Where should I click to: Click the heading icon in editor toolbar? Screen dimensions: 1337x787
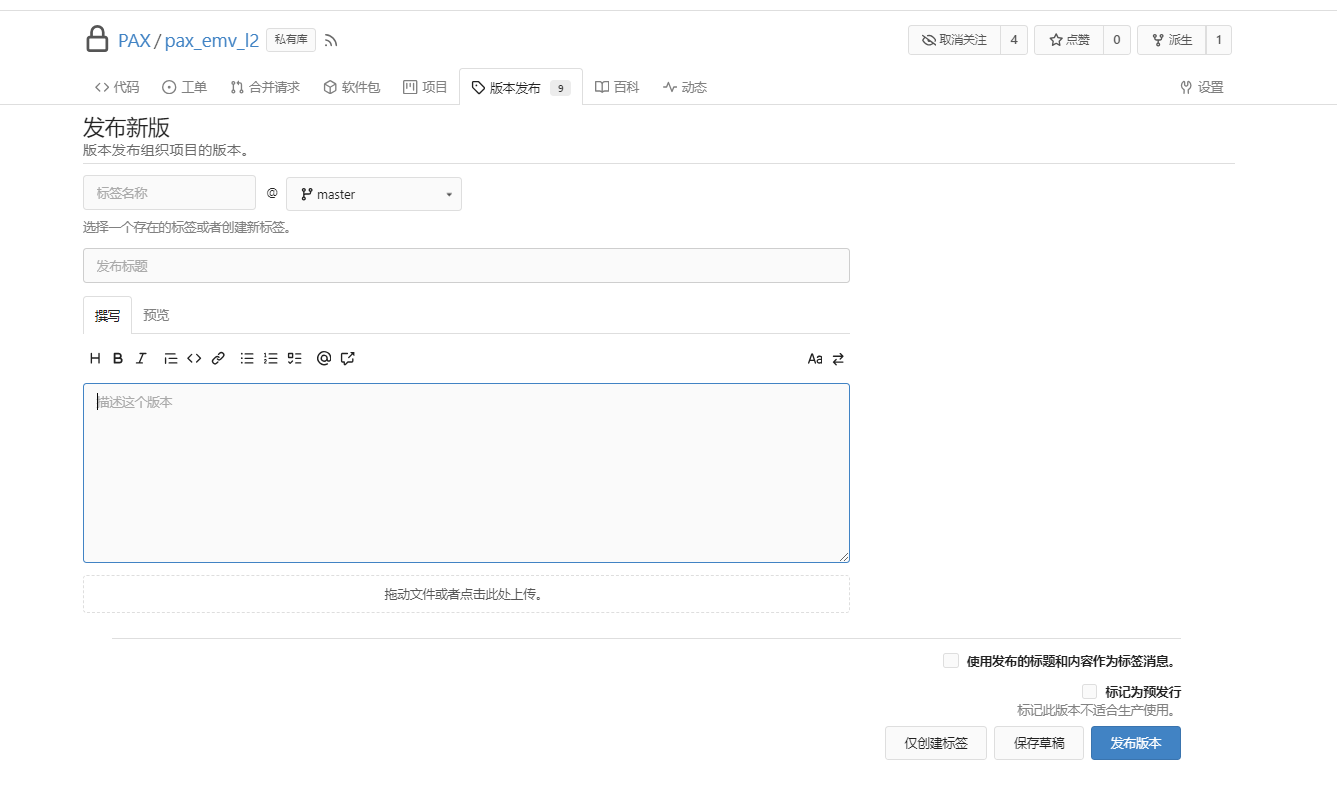(x=95, y=358)
